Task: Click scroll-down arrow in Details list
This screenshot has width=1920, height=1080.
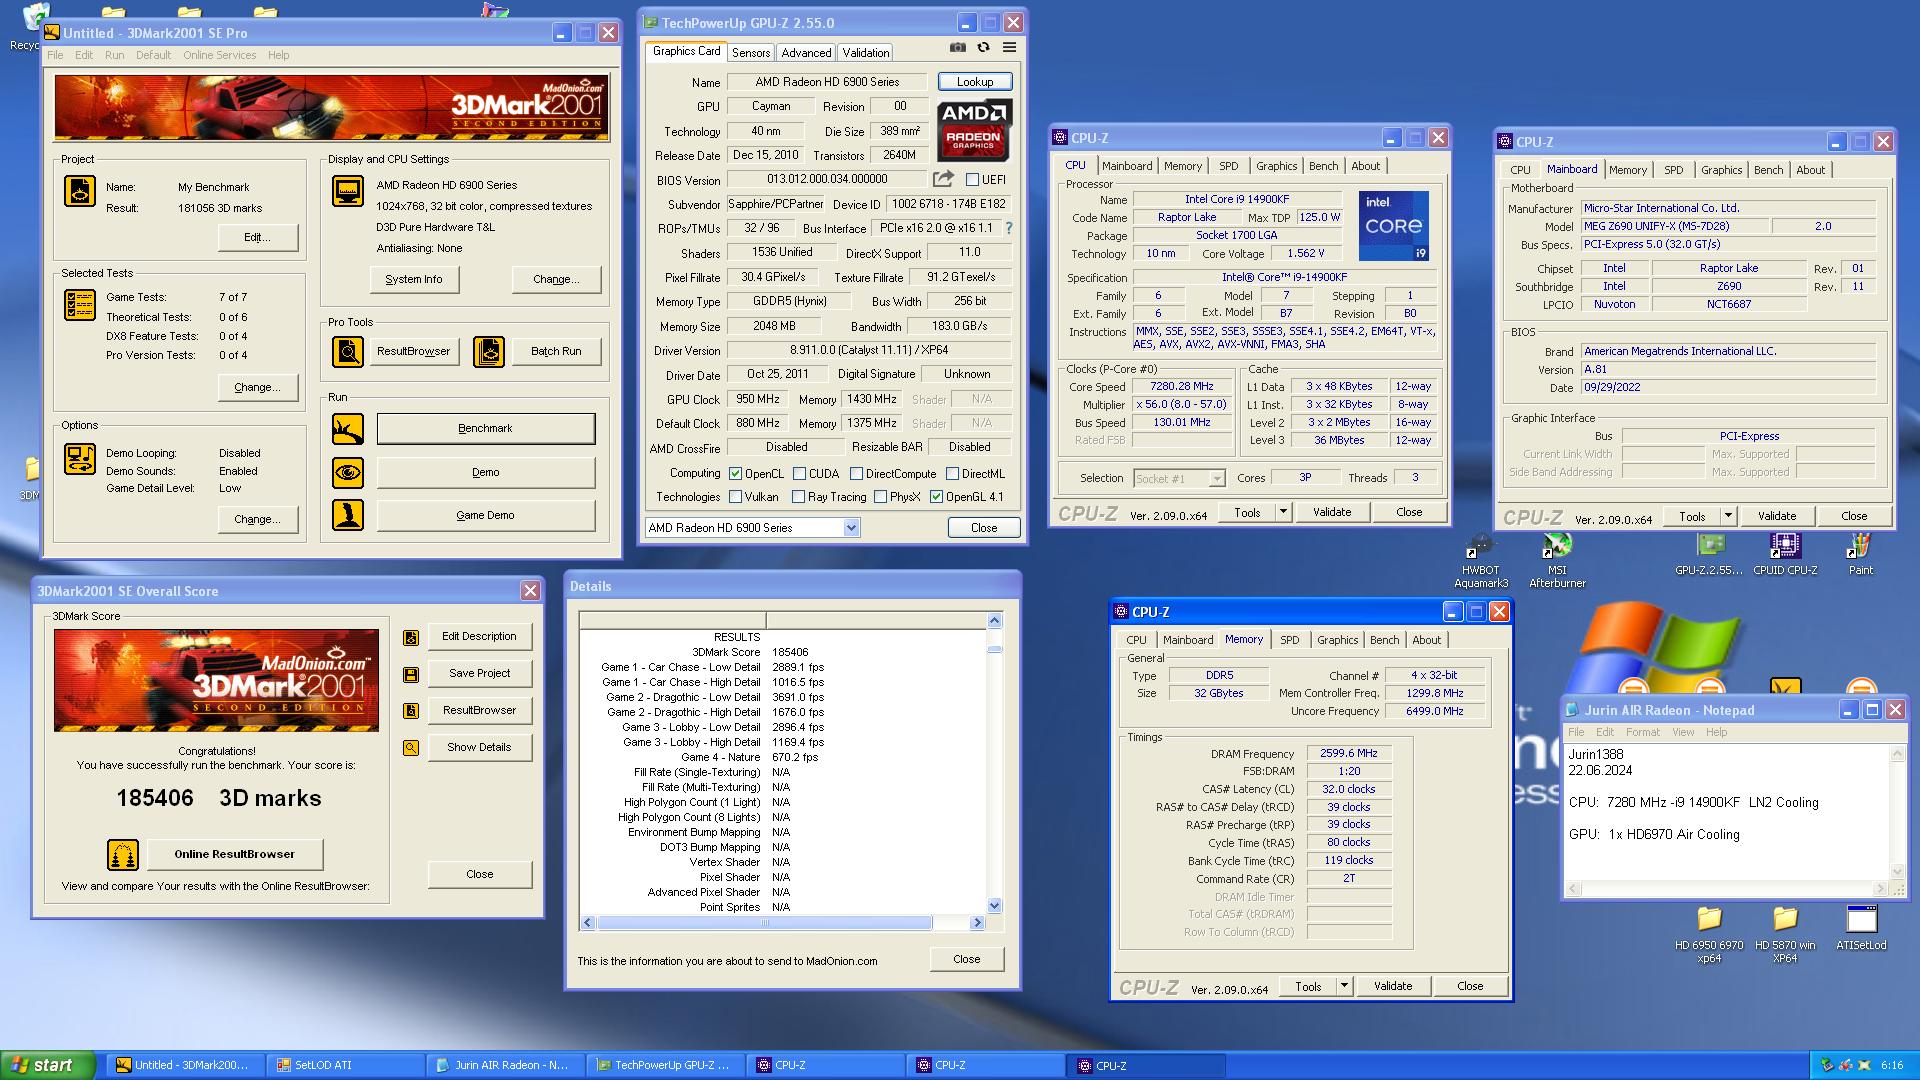Action: (x=994, y=906)
